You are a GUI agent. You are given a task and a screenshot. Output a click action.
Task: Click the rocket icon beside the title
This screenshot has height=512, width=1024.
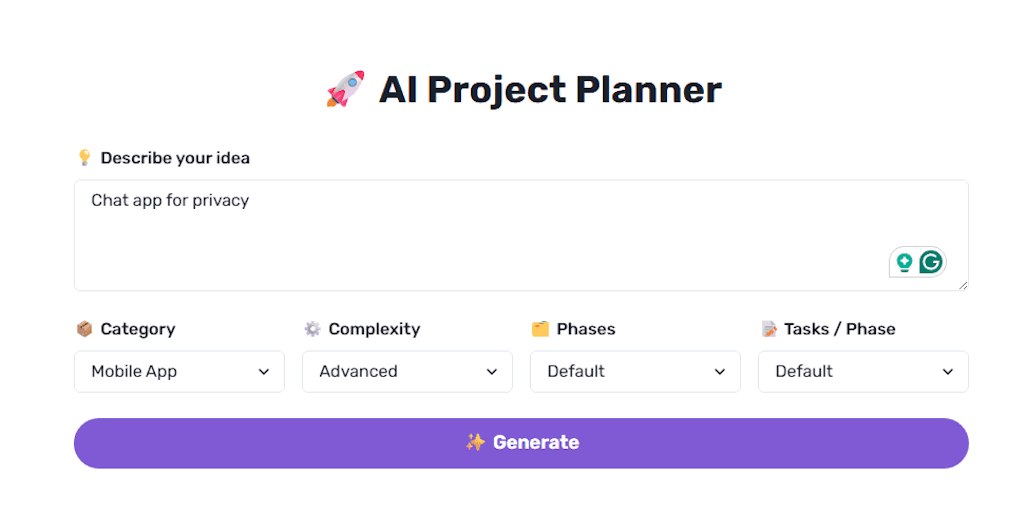(345, 90)
